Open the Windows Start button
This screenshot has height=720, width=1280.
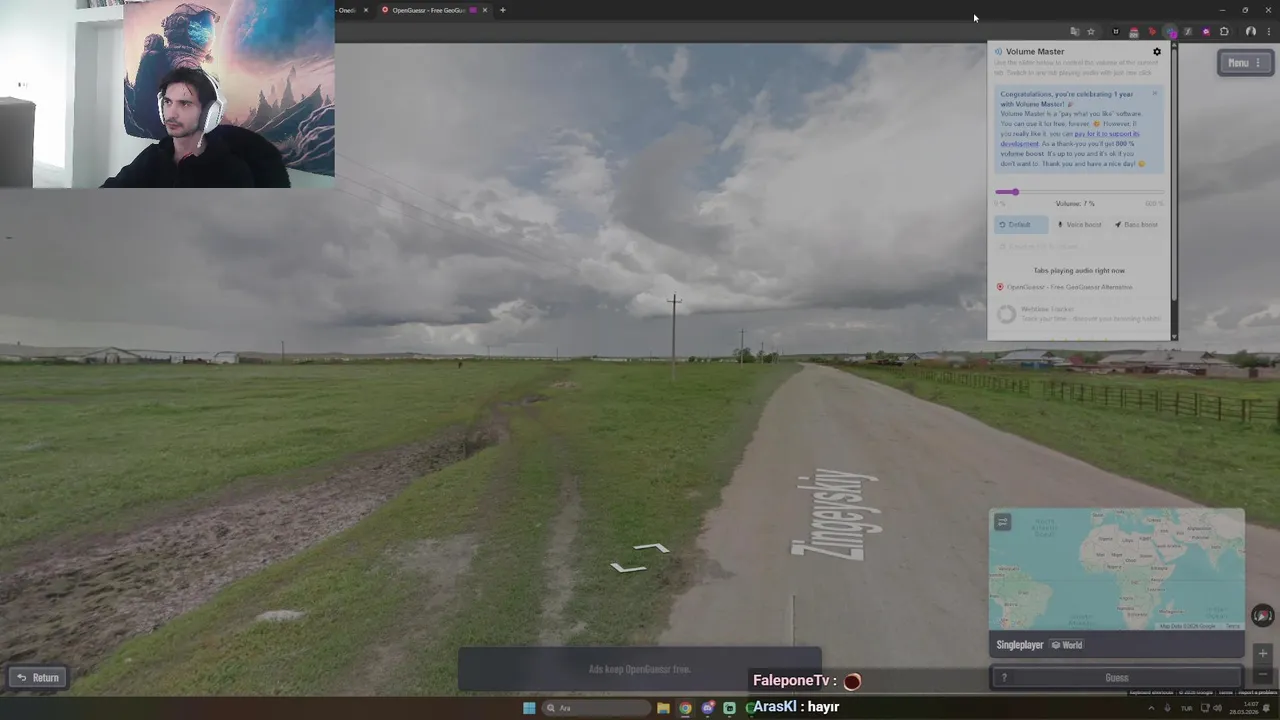[529, 708]
